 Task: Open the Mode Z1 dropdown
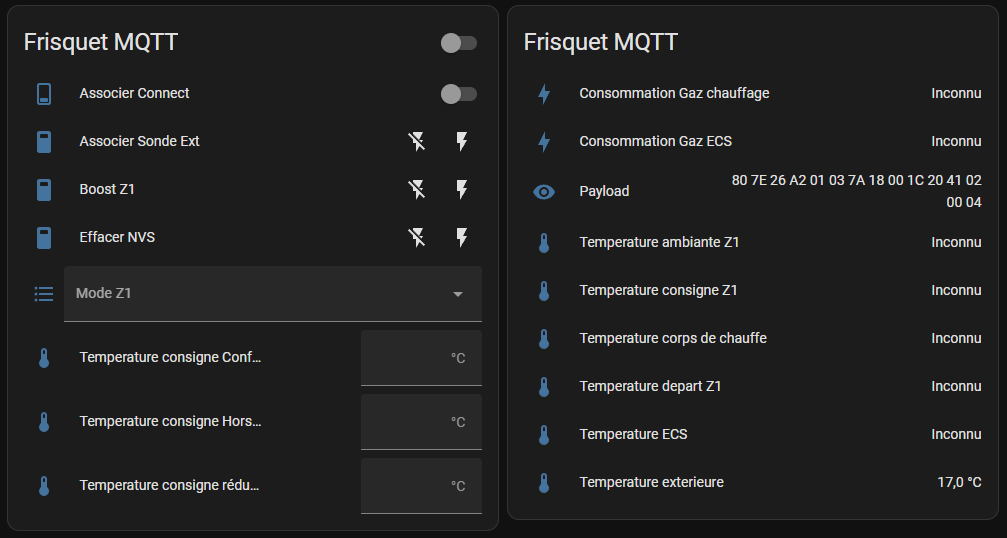260,294
